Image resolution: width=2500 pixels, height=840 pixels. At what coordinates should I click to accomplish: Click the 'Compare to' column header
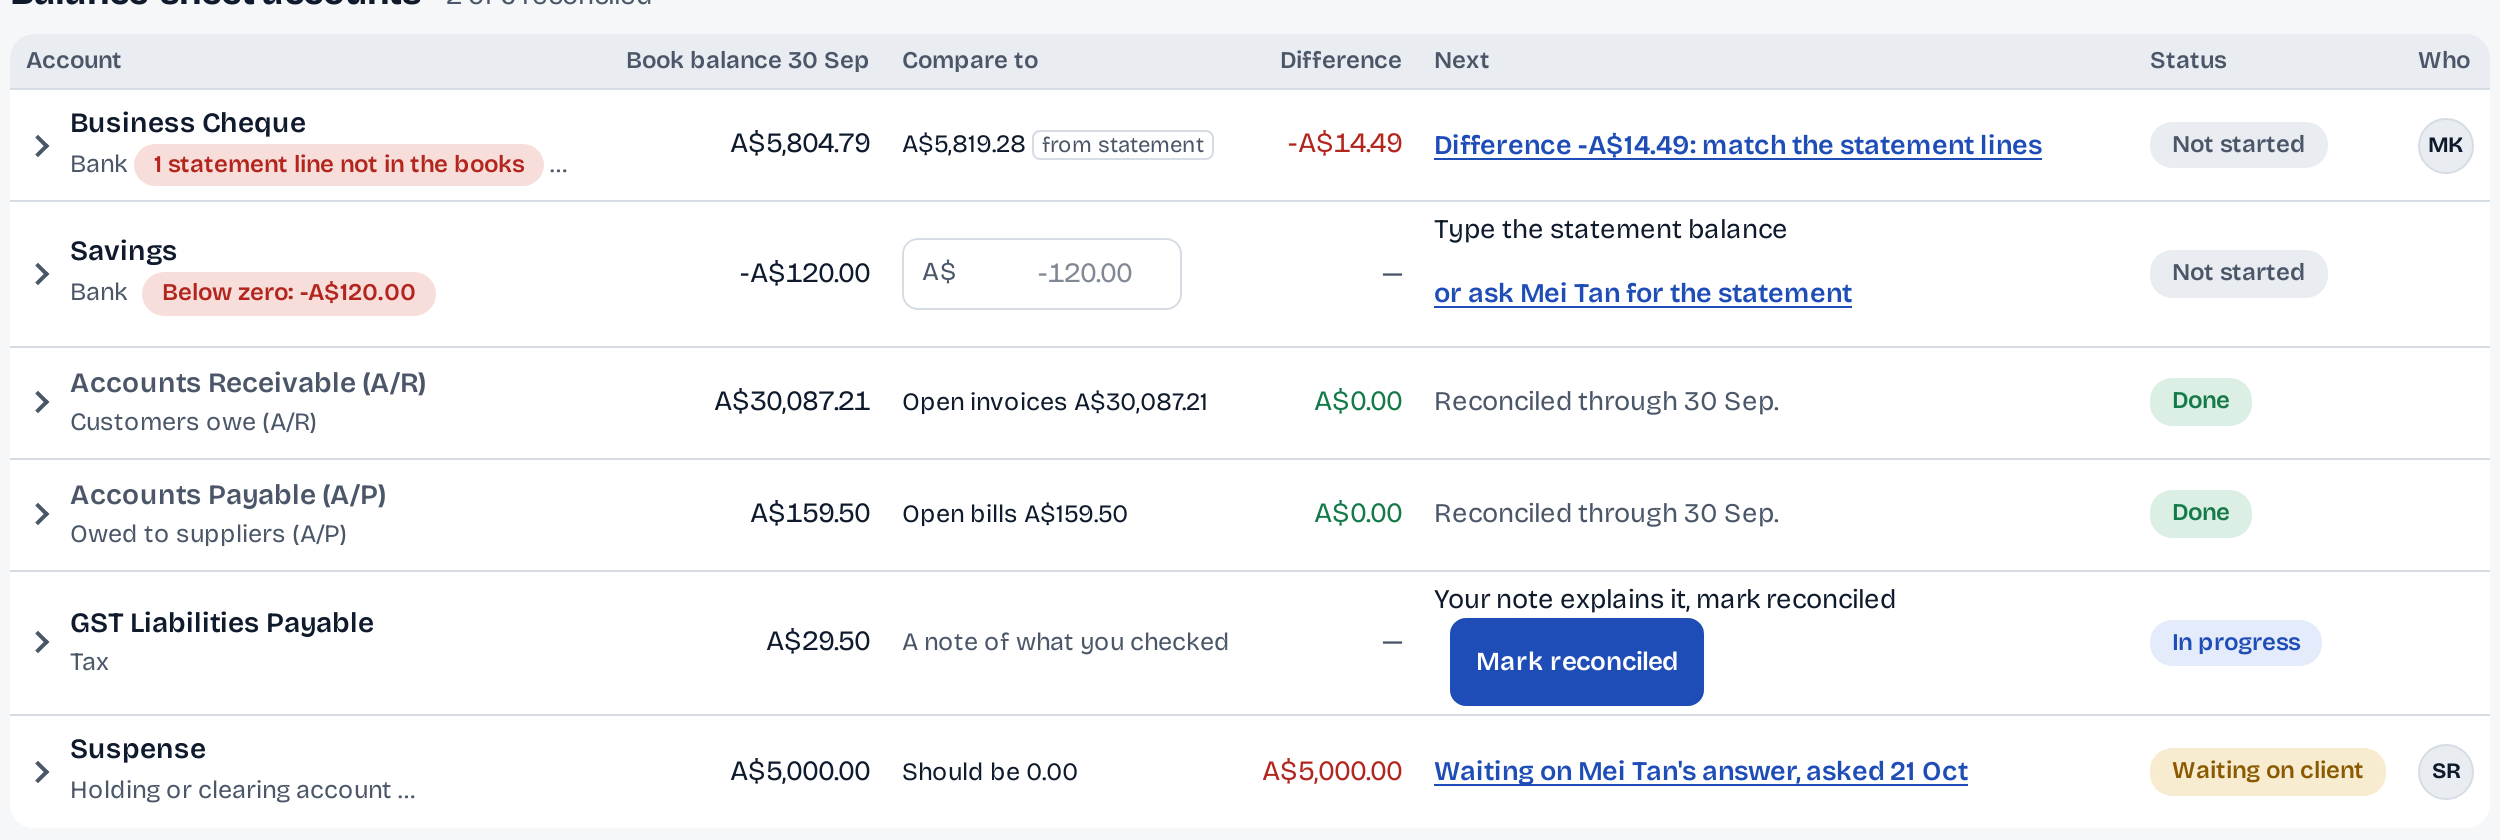pyautogui.click(x=970, y=61)
